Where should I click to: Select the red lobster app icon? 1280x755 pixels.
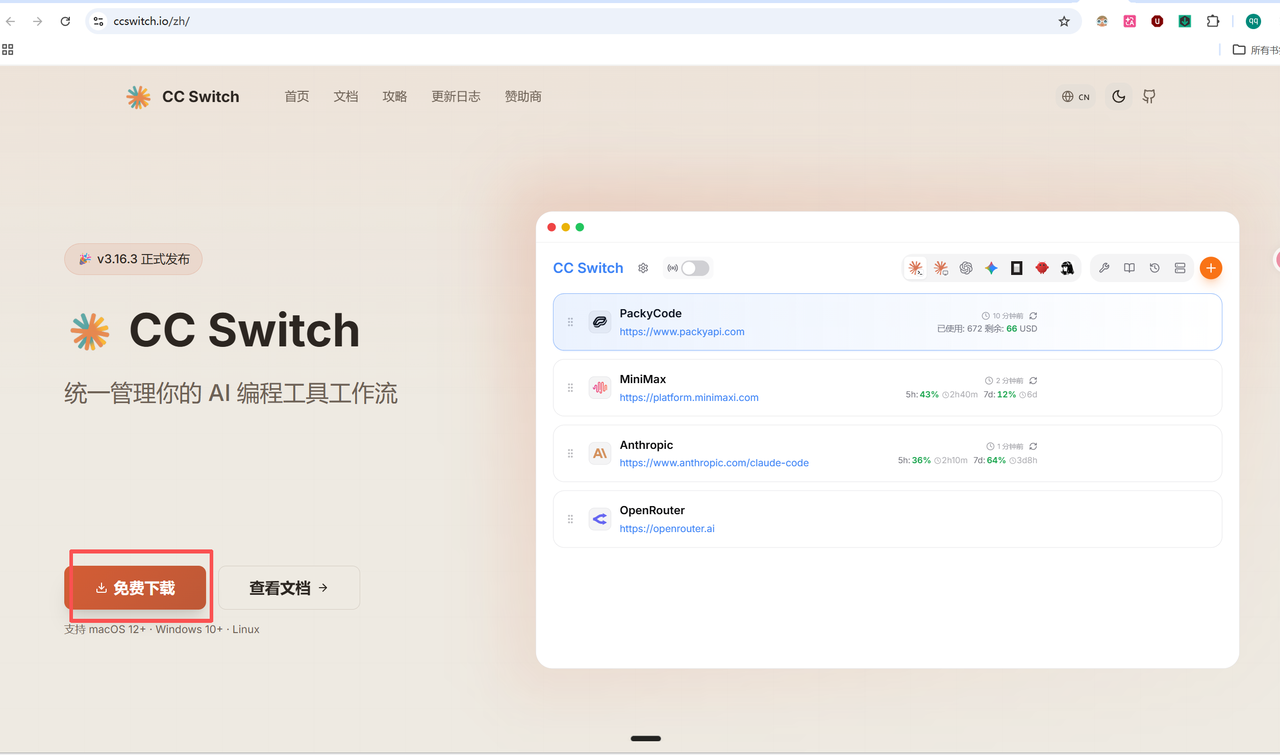1042,268
